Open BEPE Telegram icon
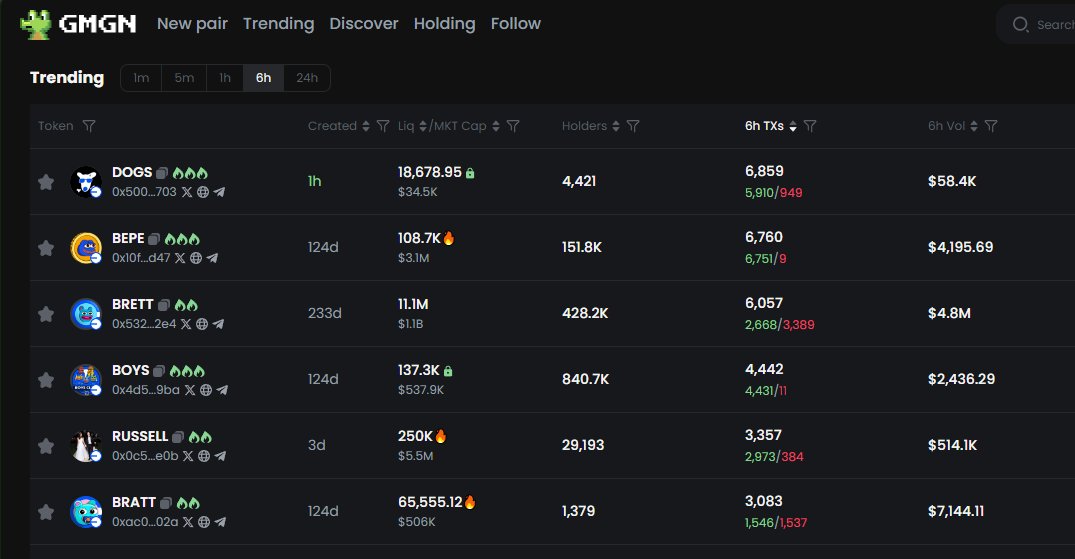Screen dimensions: 1075x559 click(x=213, y=258)
